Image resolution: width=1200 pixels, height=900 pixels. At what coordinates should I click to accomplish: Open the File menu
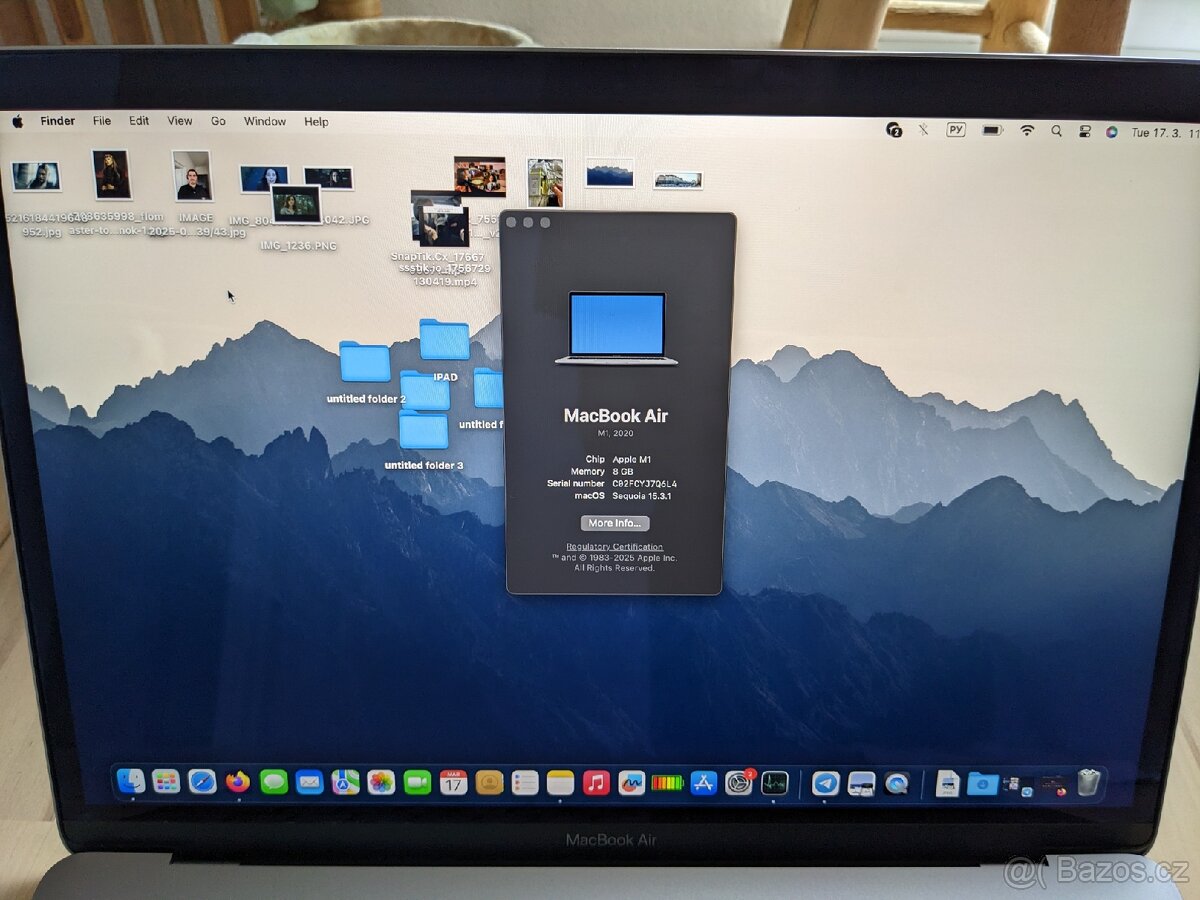click(102, 121)
